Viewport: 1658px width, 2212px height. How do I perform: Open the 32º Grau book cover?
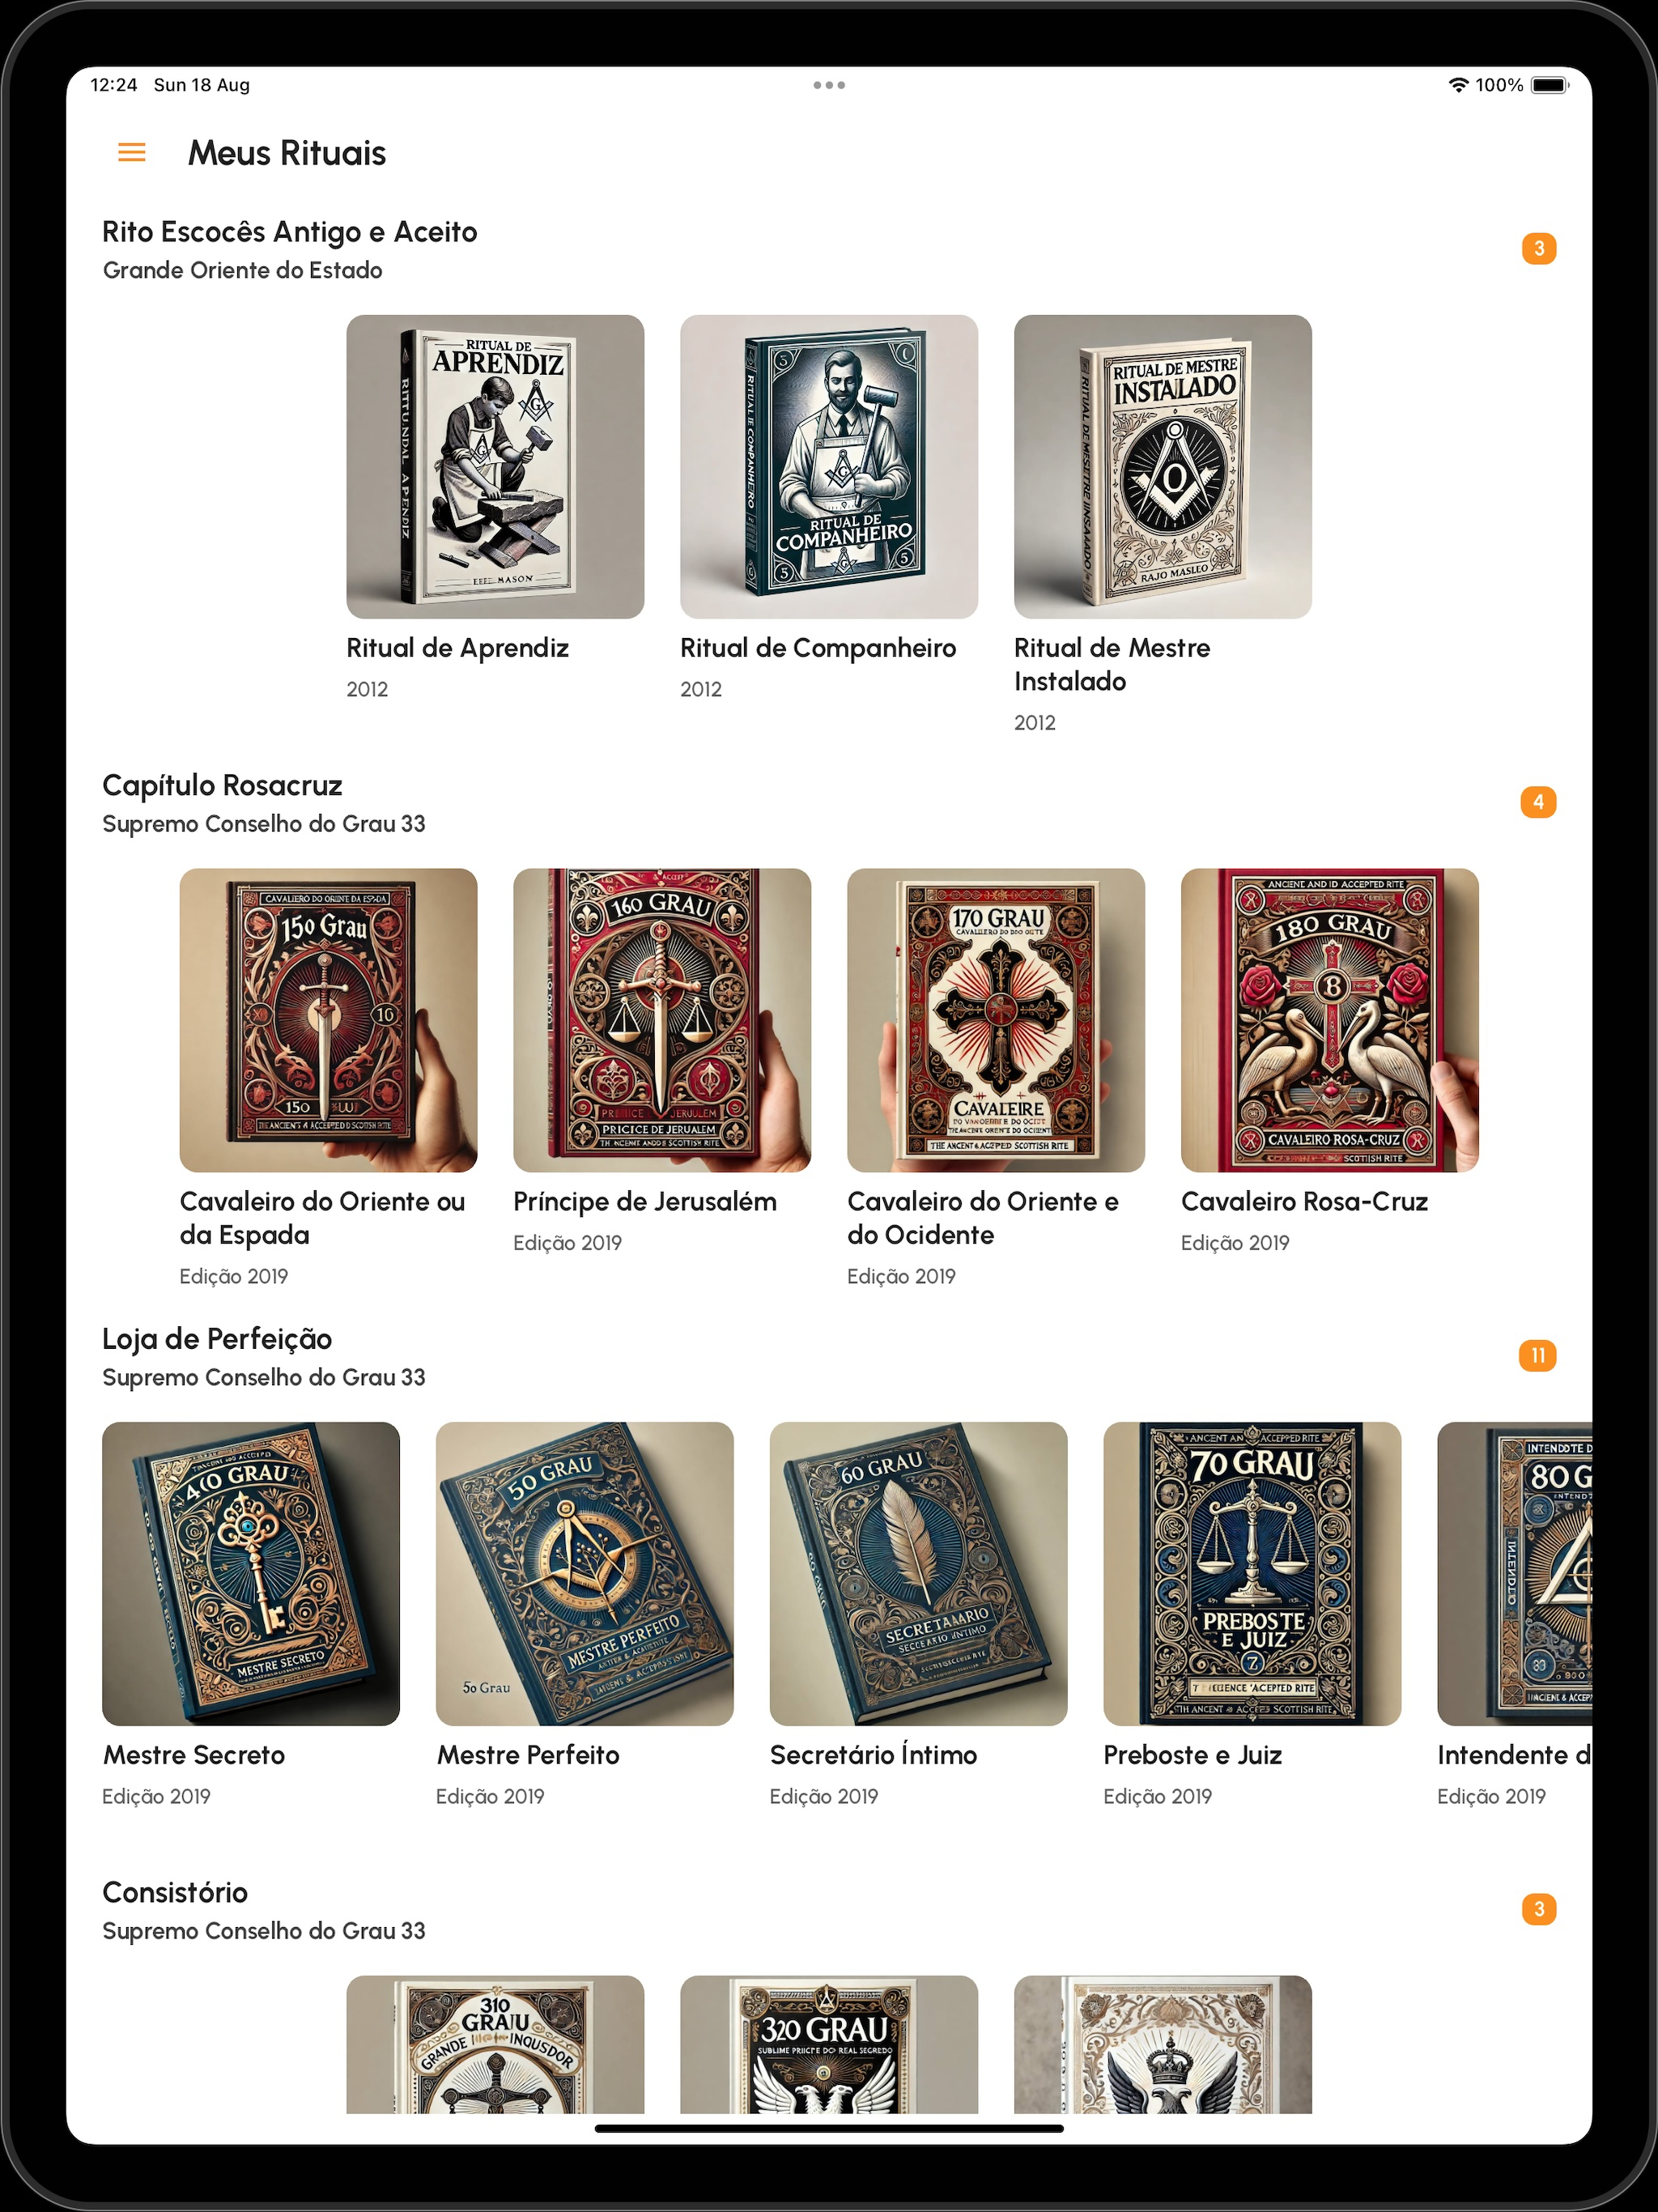[x=829, y=2044]
